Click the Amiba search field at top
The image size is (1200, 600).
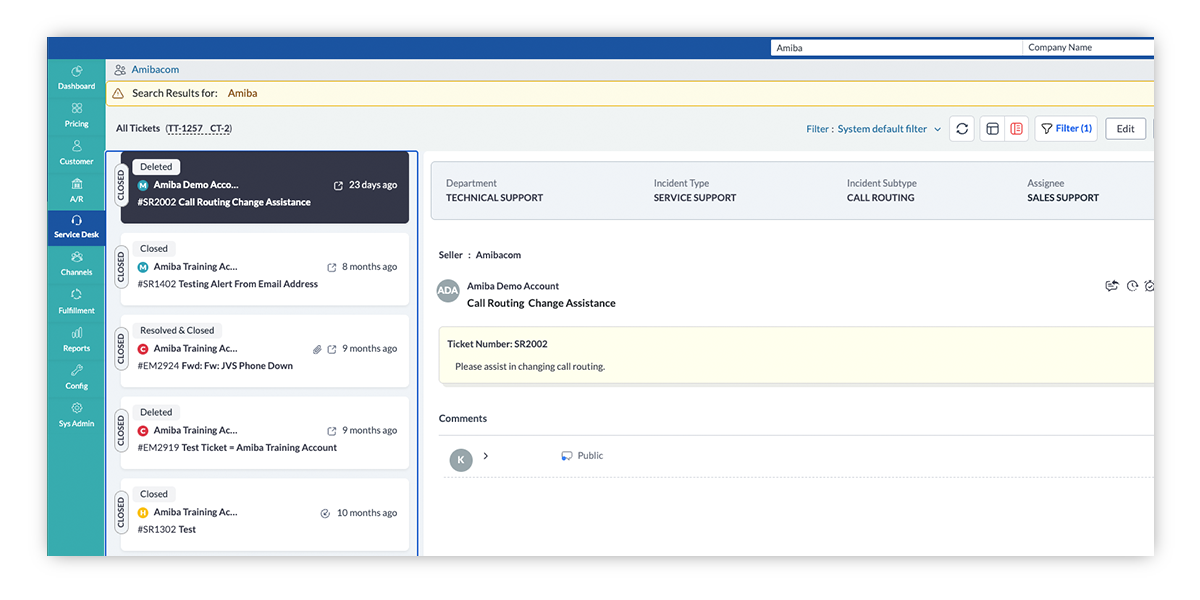(x=897, y=47)
